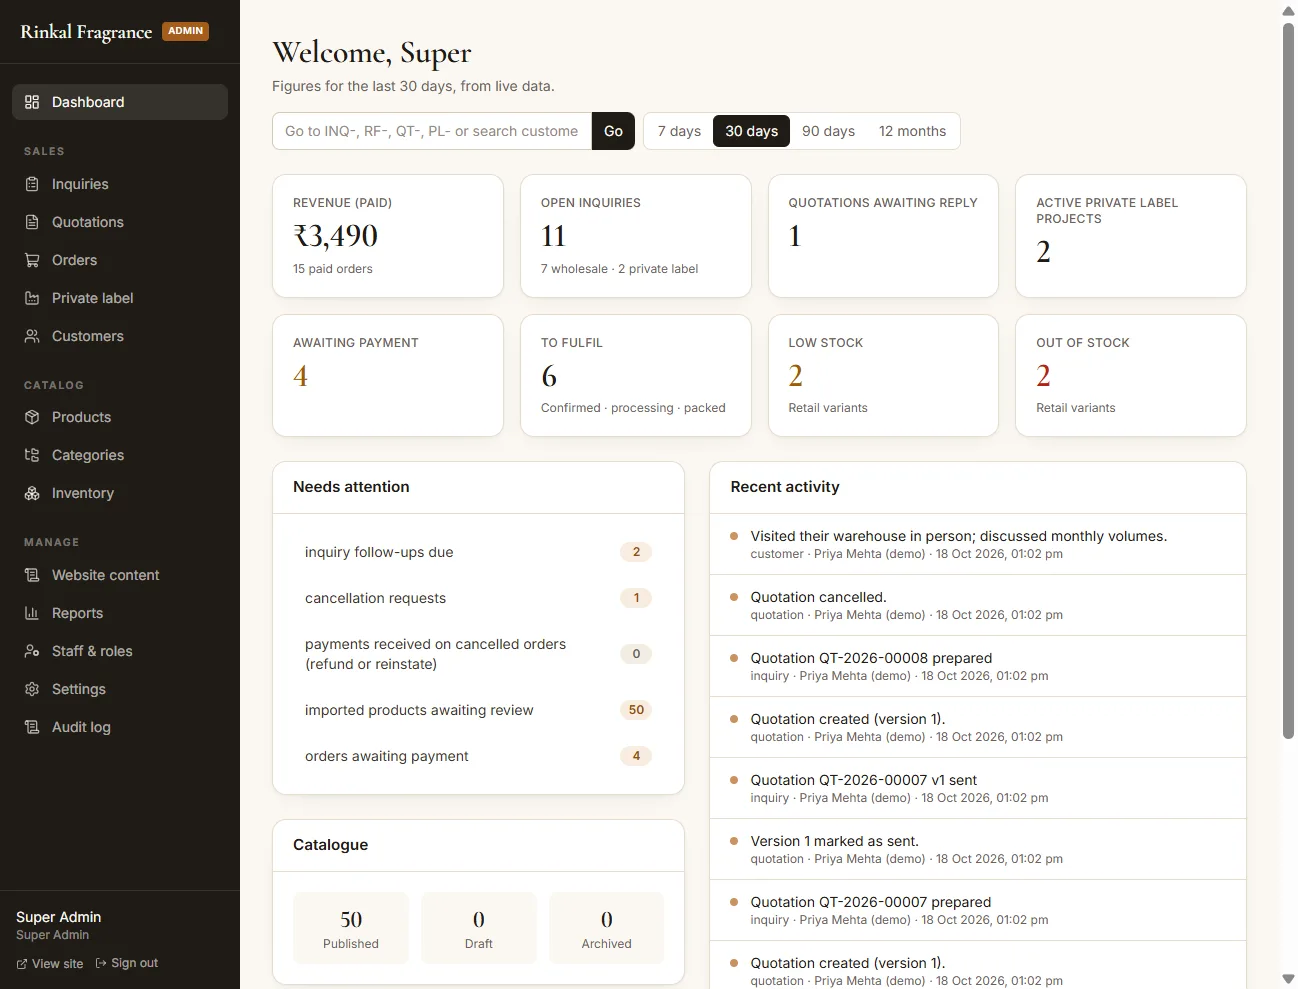Click the View site external-link icon
The image size is (1298, 990).
click(22, 964)
